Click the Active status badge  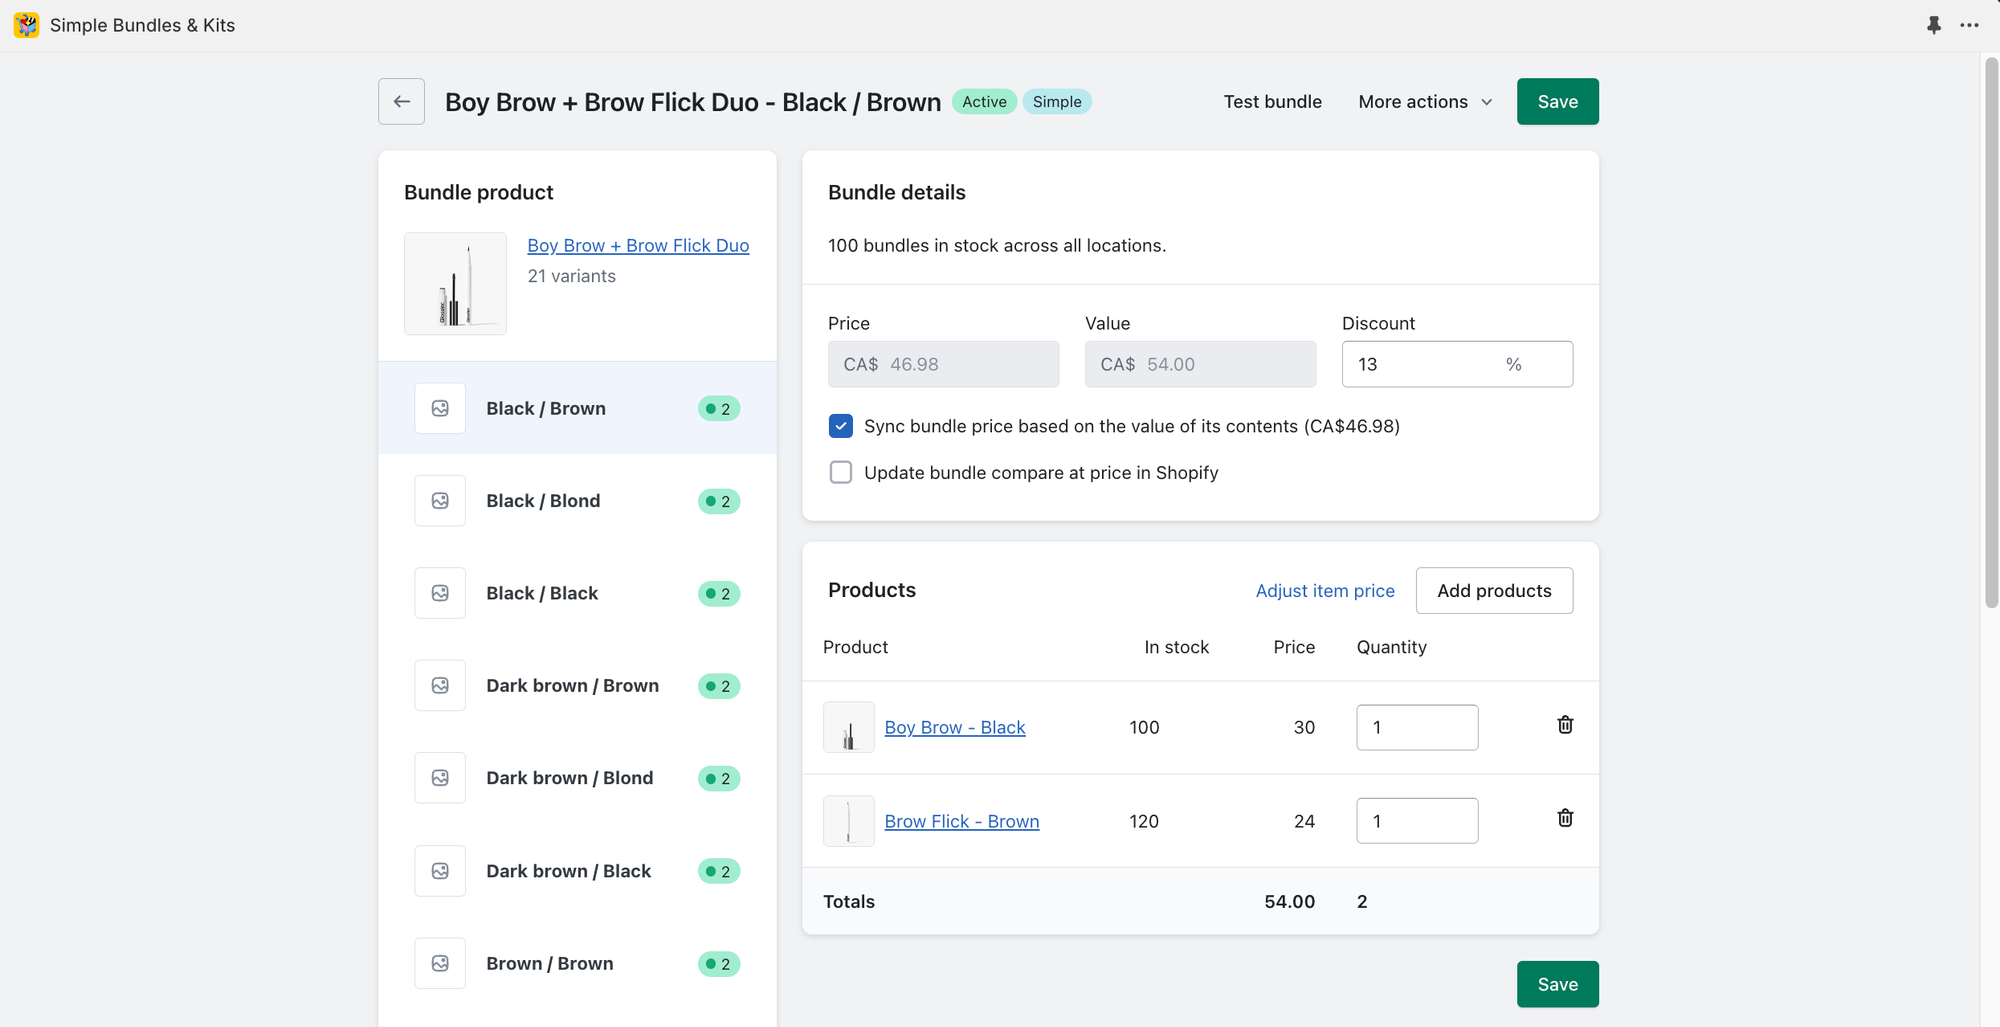(984, 102)
